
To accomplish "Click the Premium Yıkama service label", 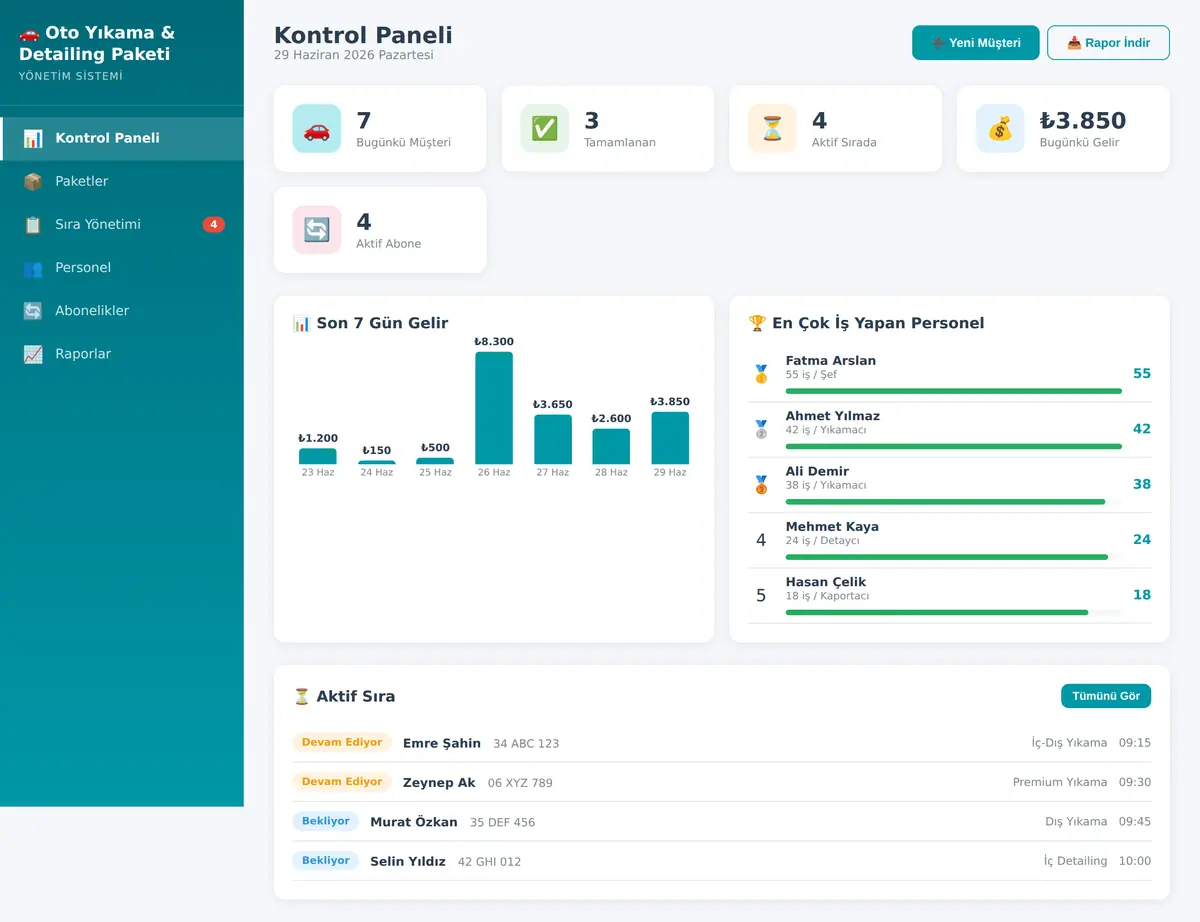I will point(1060,782).
